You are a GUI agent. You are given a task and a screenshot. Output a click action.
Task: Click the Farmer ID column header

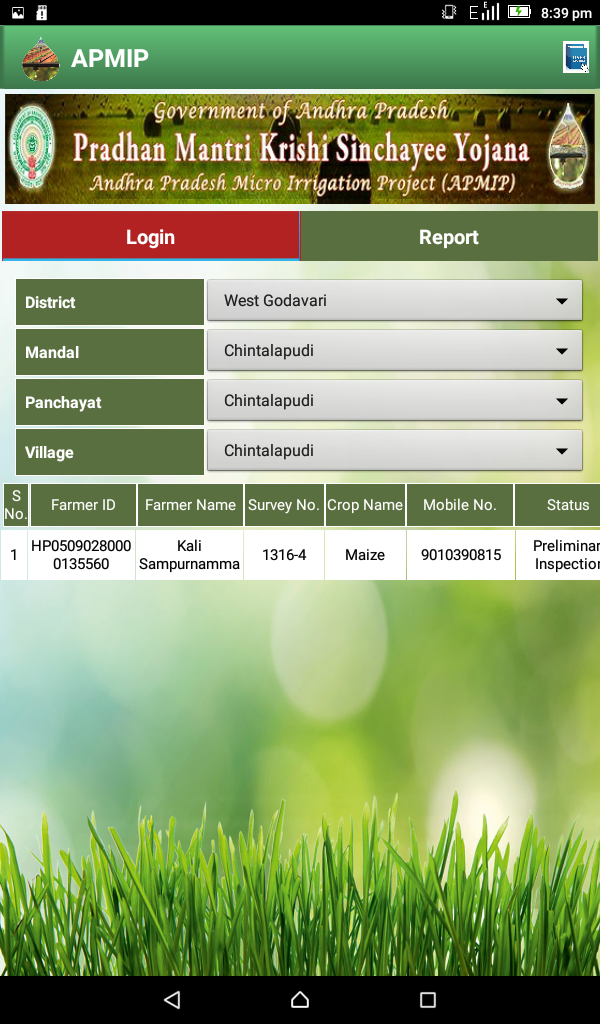point(83,505)
